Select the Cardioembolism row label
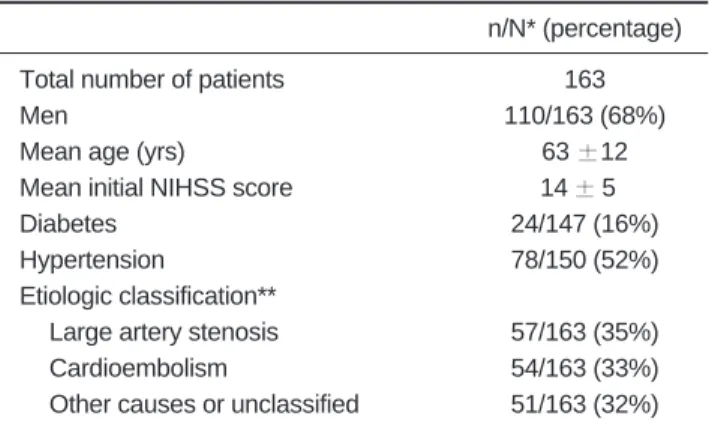Viewport: 709px width, 425px height. coord(138,368)
